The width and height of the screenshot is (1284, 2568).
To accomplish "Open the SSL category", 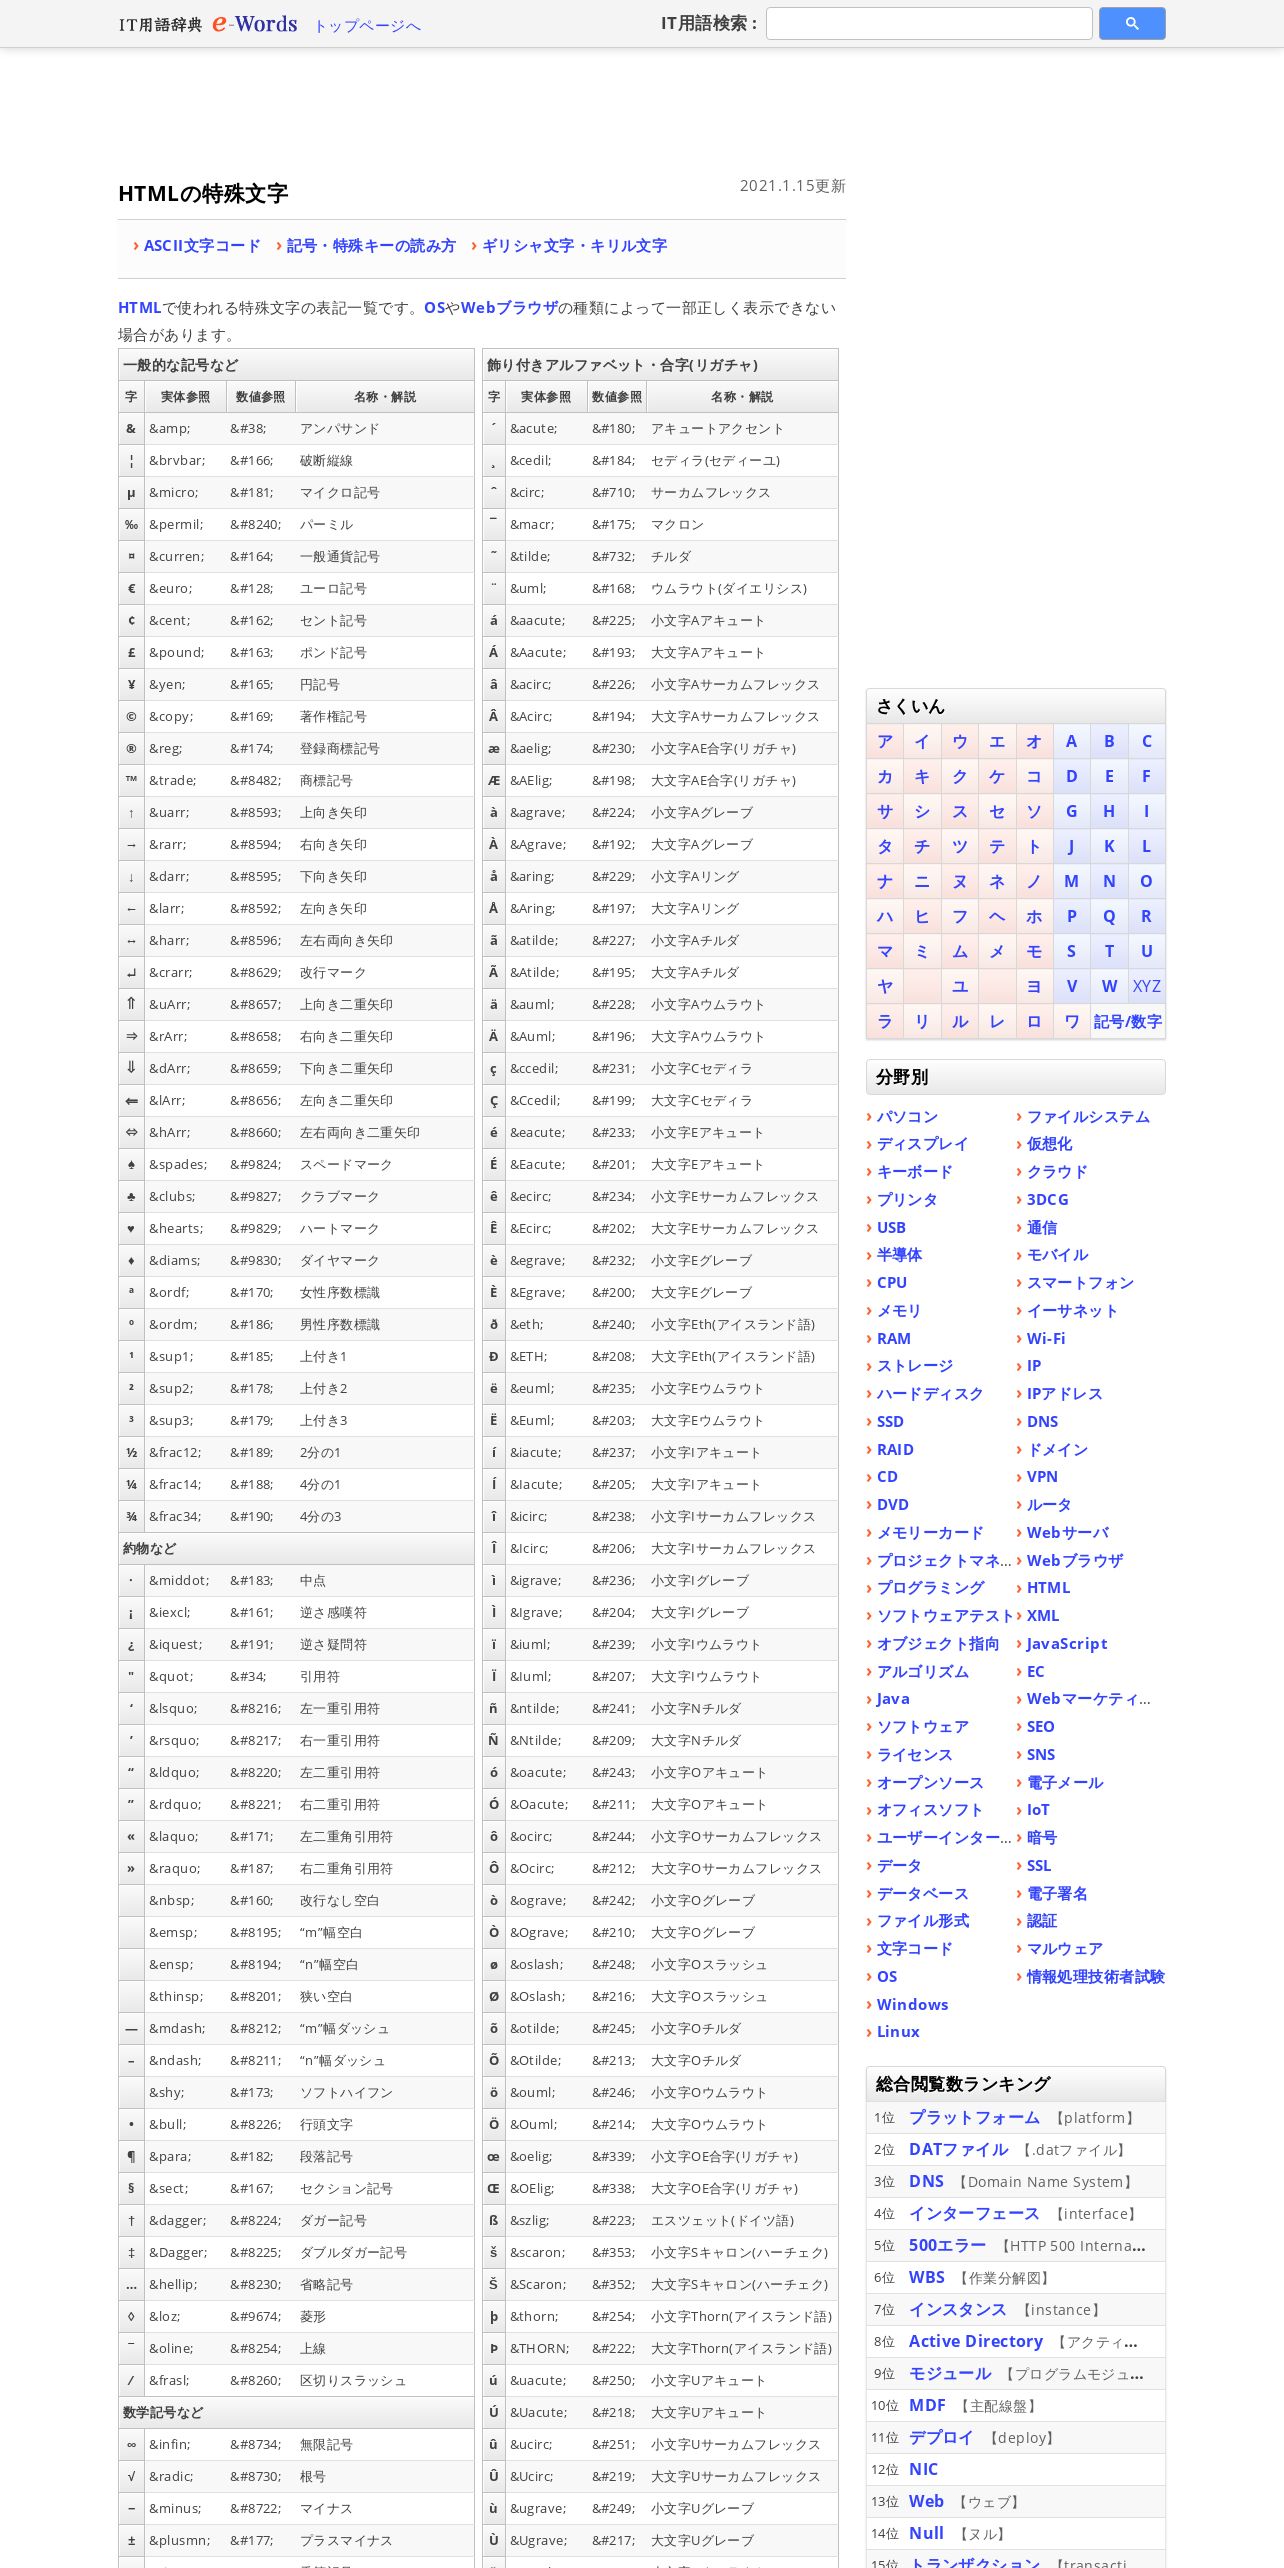I will point(1039,1866).
